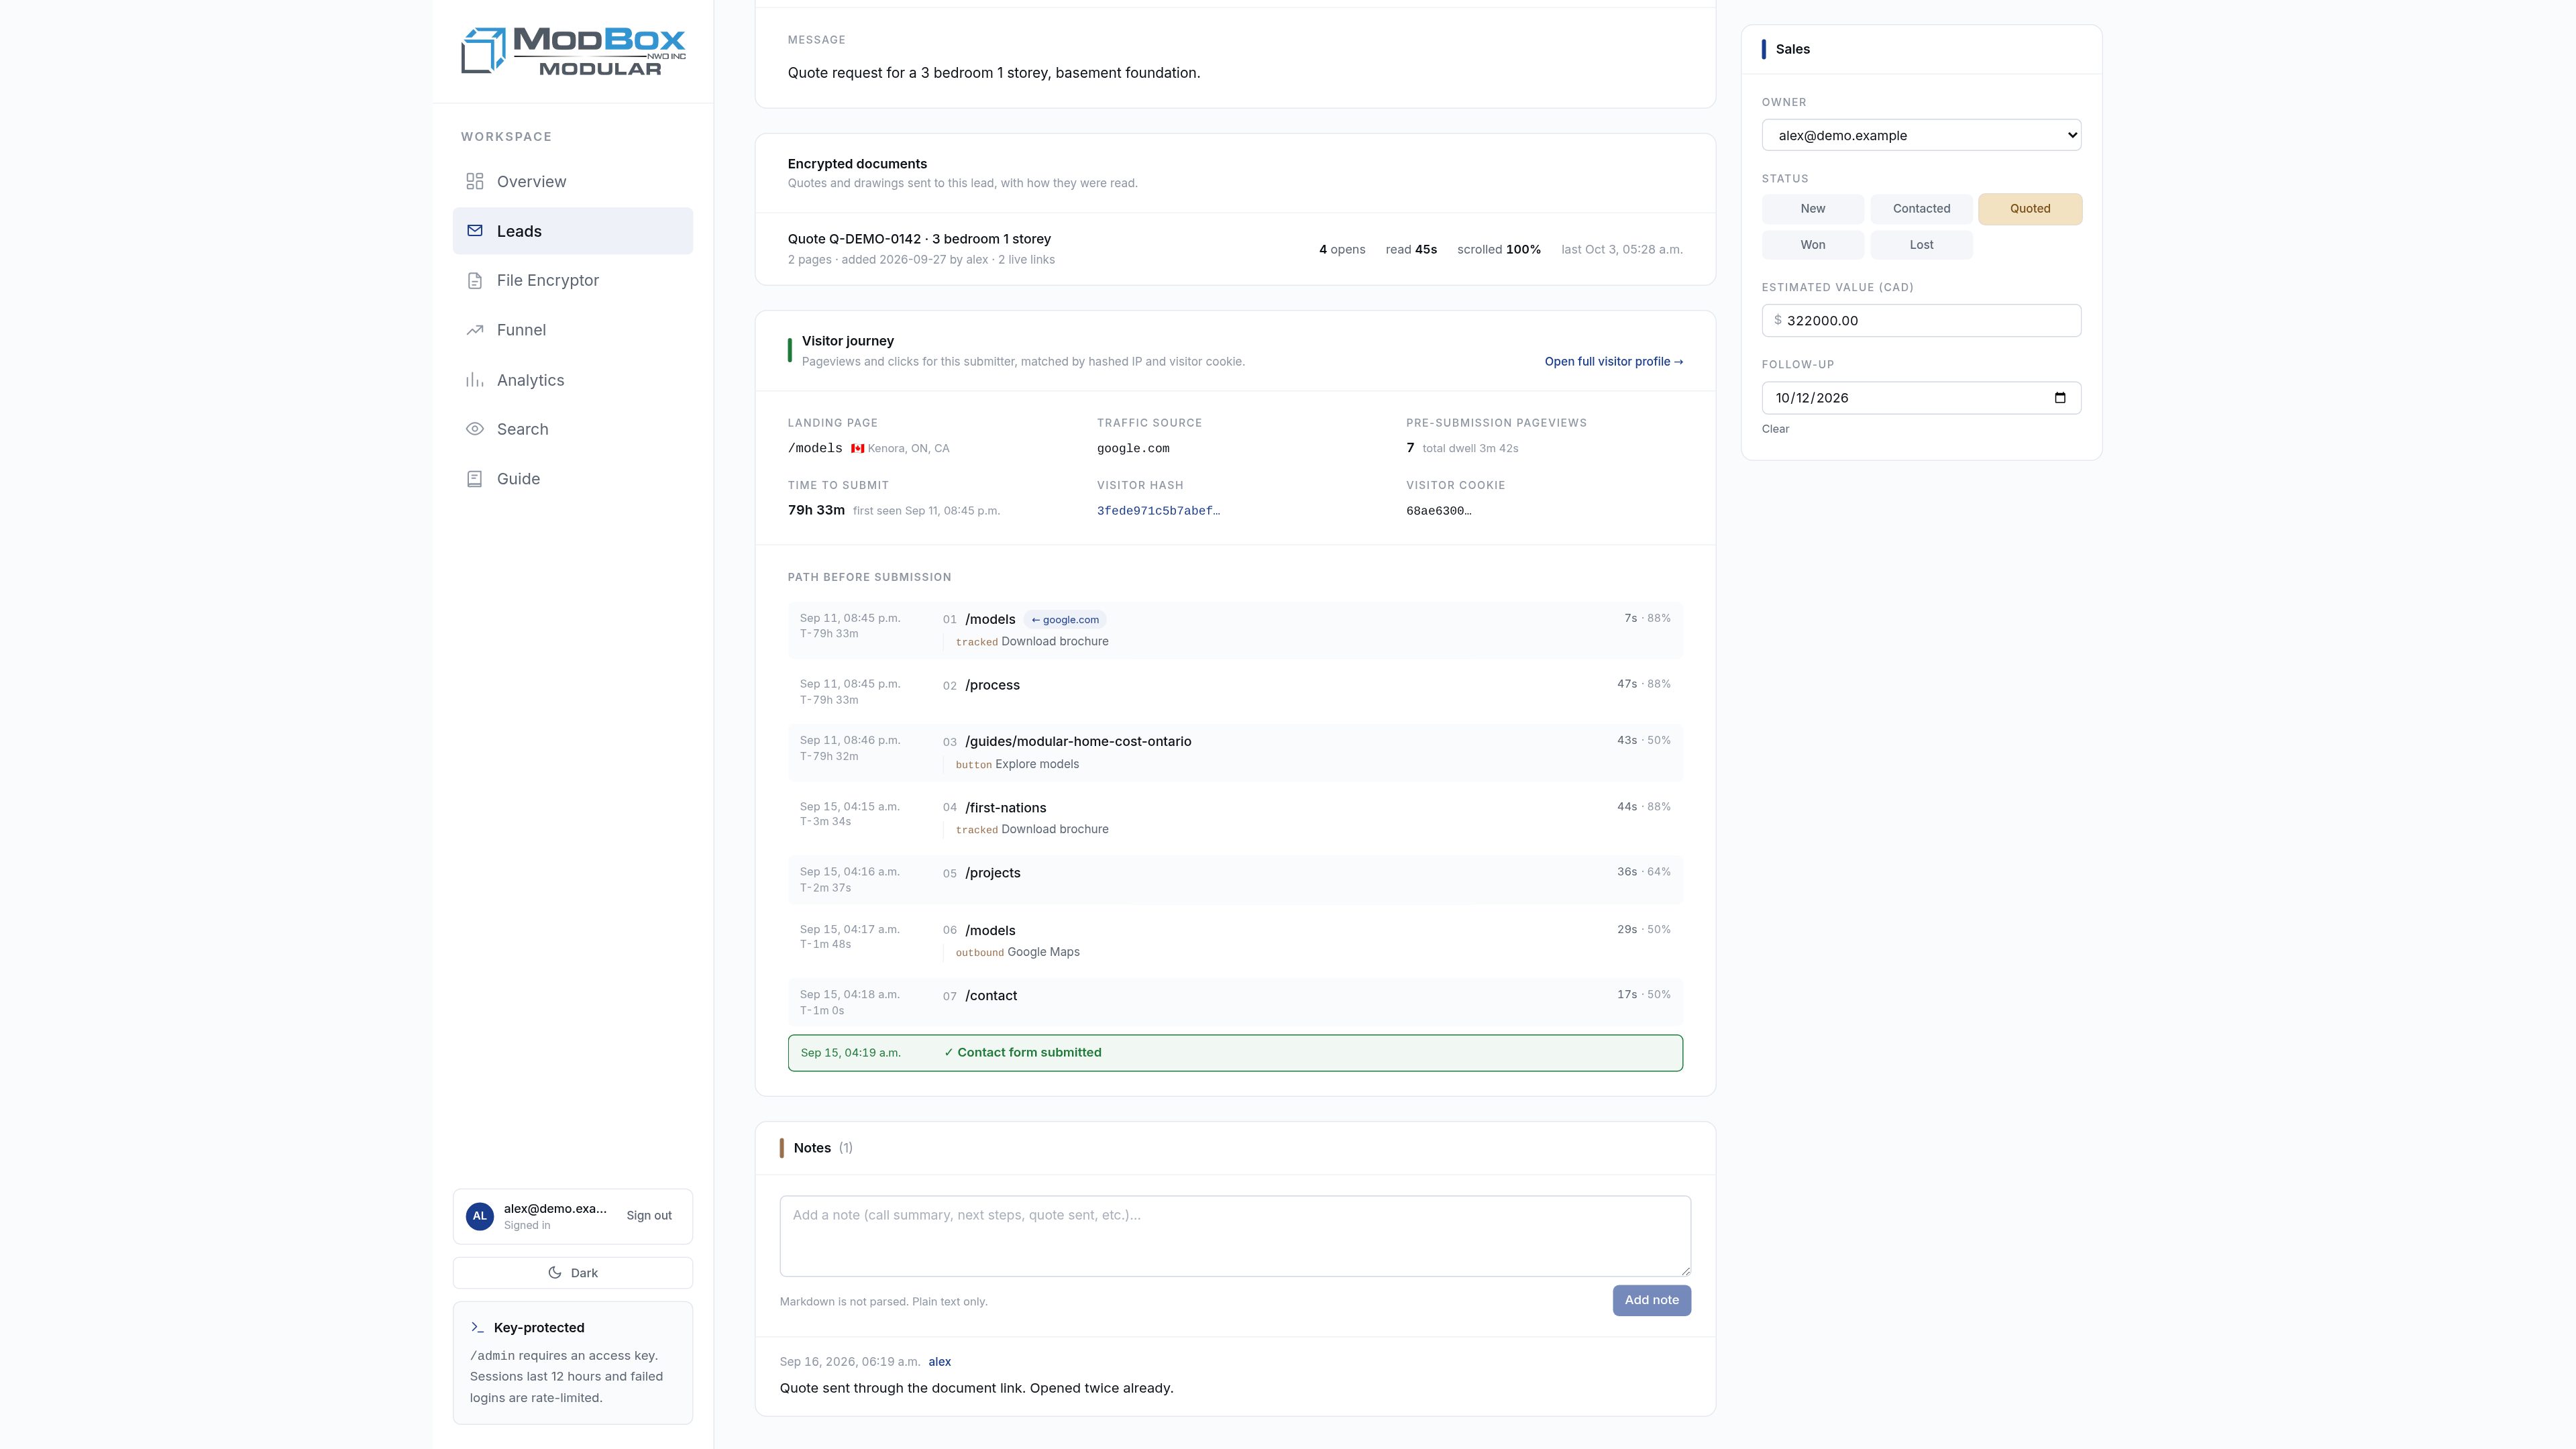This screenshot has width=2576, height=1449.
Task: Click the Add note button
Action: 1651,1300
